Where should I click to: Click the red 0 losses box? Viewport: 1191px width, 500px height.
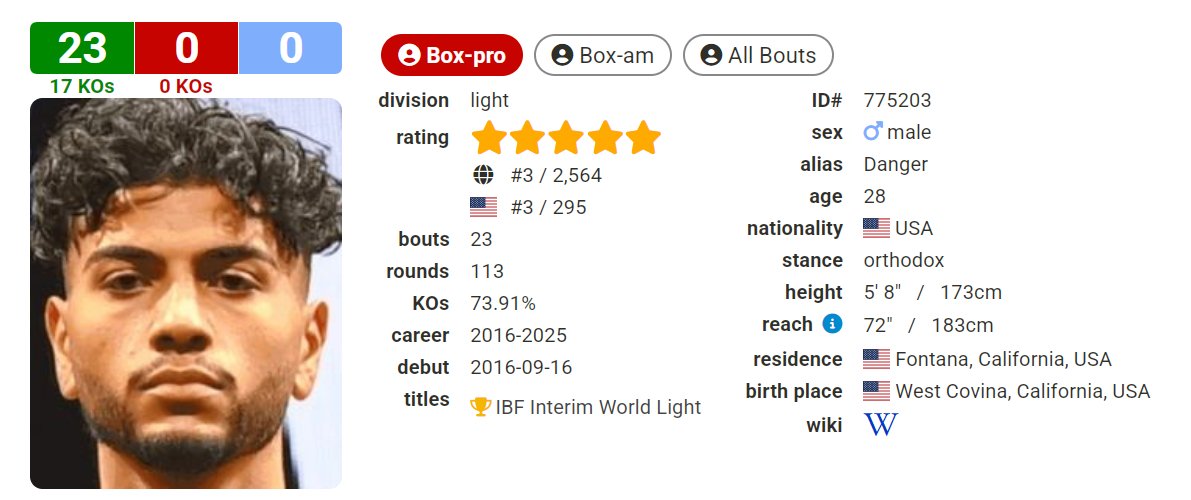[187, 48]
